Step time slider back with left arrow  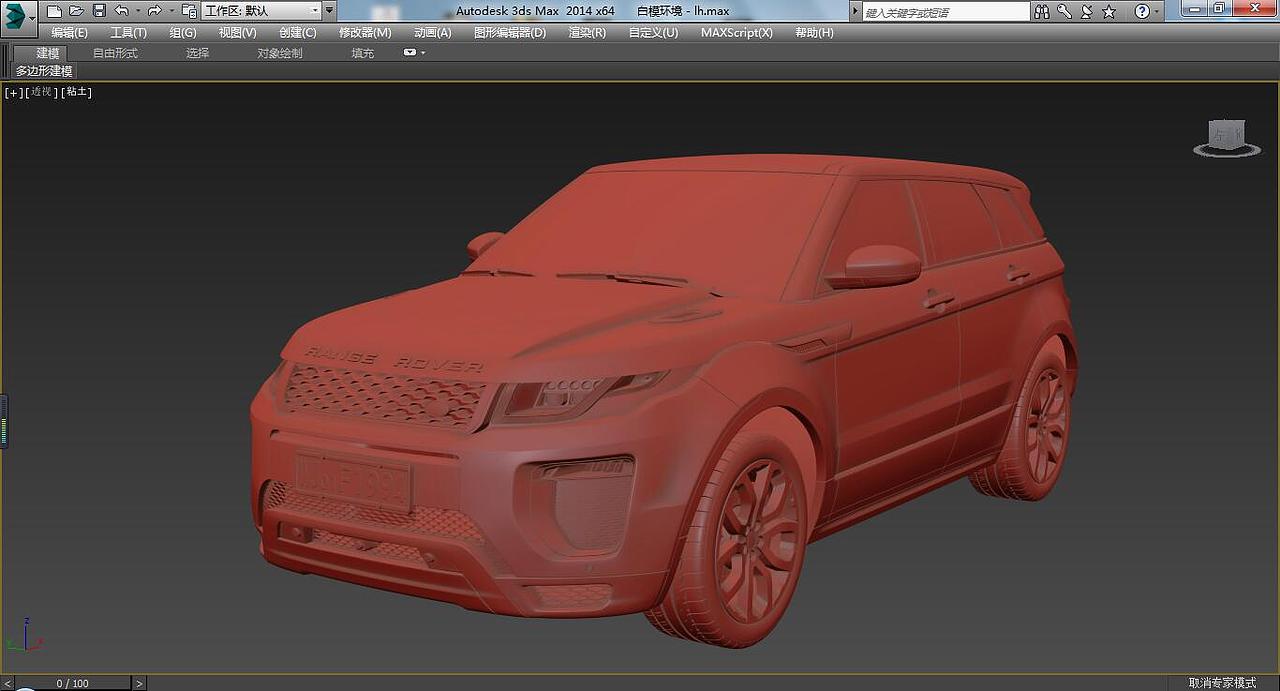pos(8,683)
